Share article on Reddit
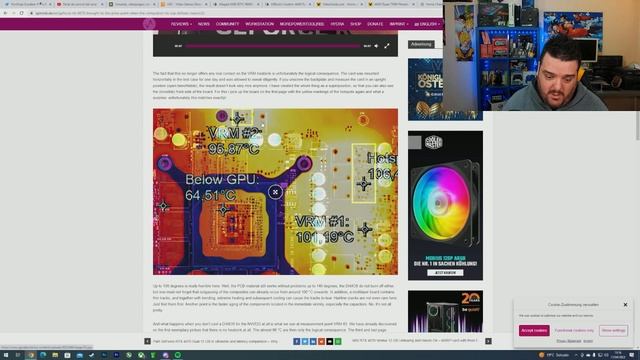 pos(321,341)
